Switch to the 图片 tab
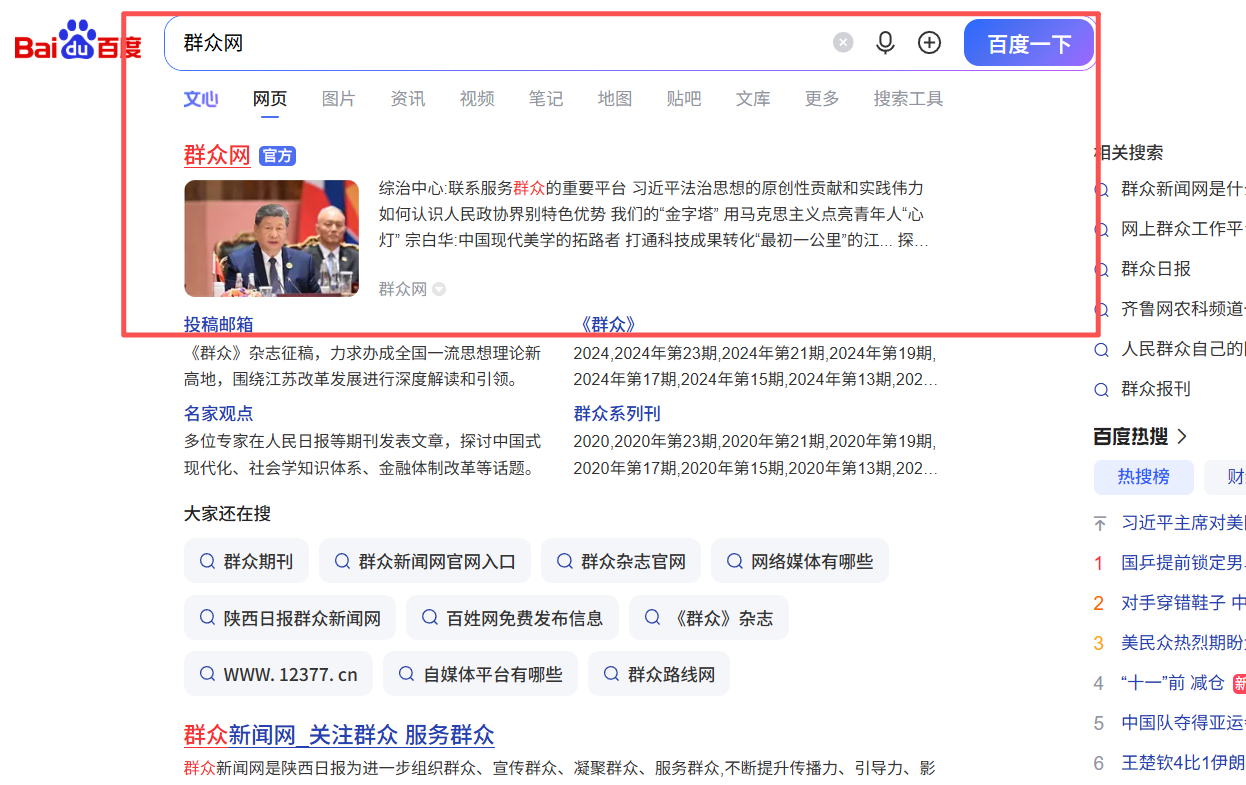The height and width of the screenshot is (785, 1246). click(339, 99)
